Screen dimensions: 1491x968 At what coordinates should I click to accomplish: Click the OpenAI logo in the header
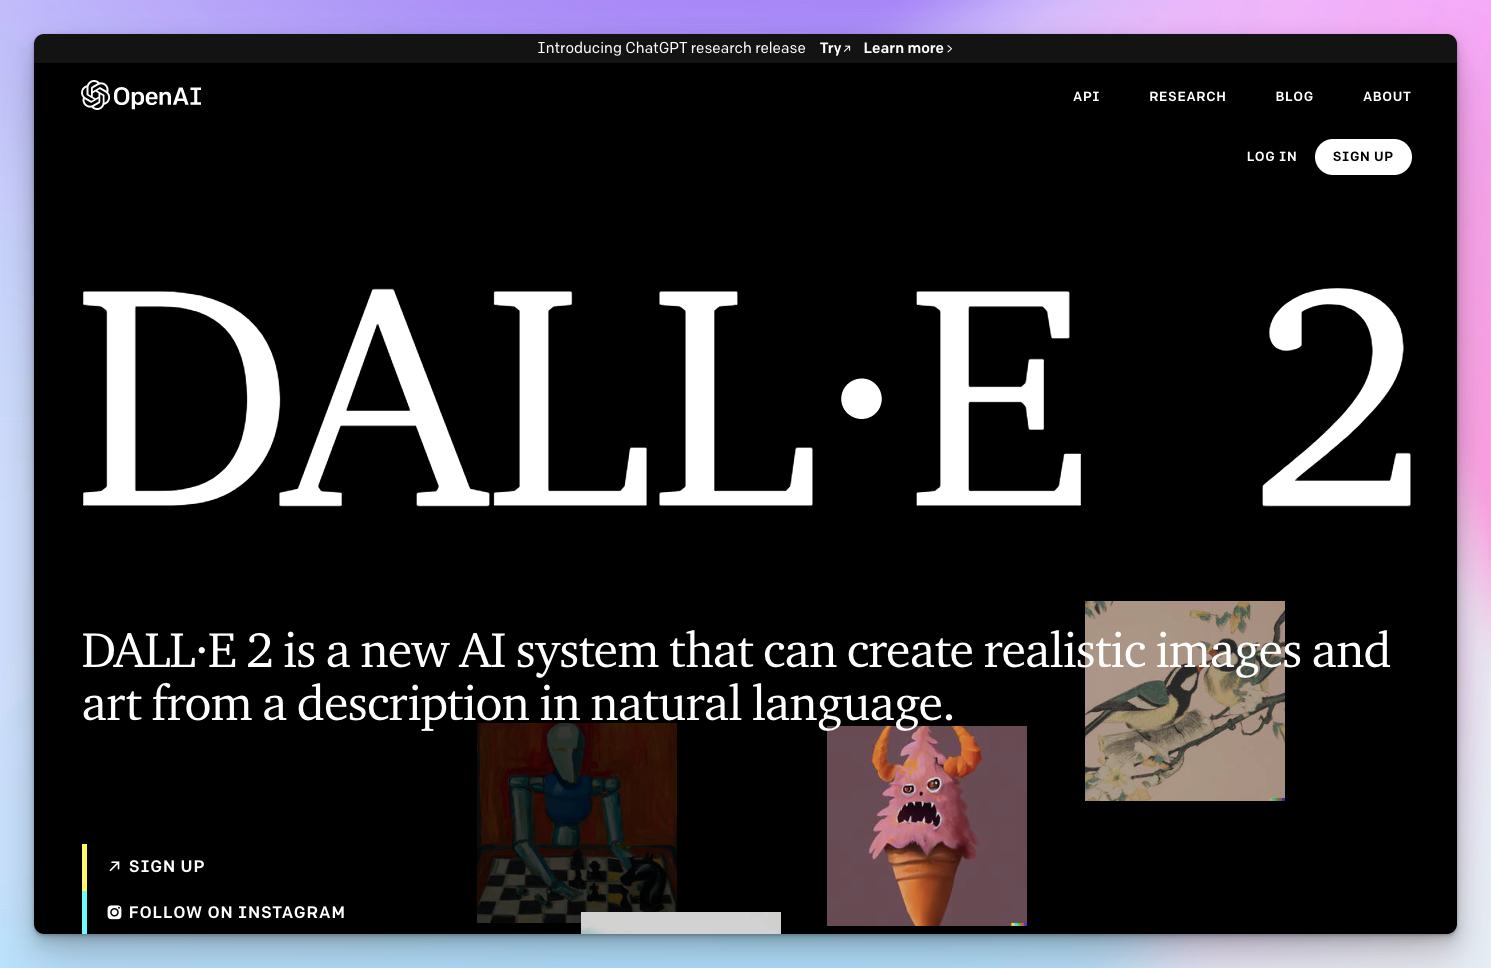click(141, 96)
